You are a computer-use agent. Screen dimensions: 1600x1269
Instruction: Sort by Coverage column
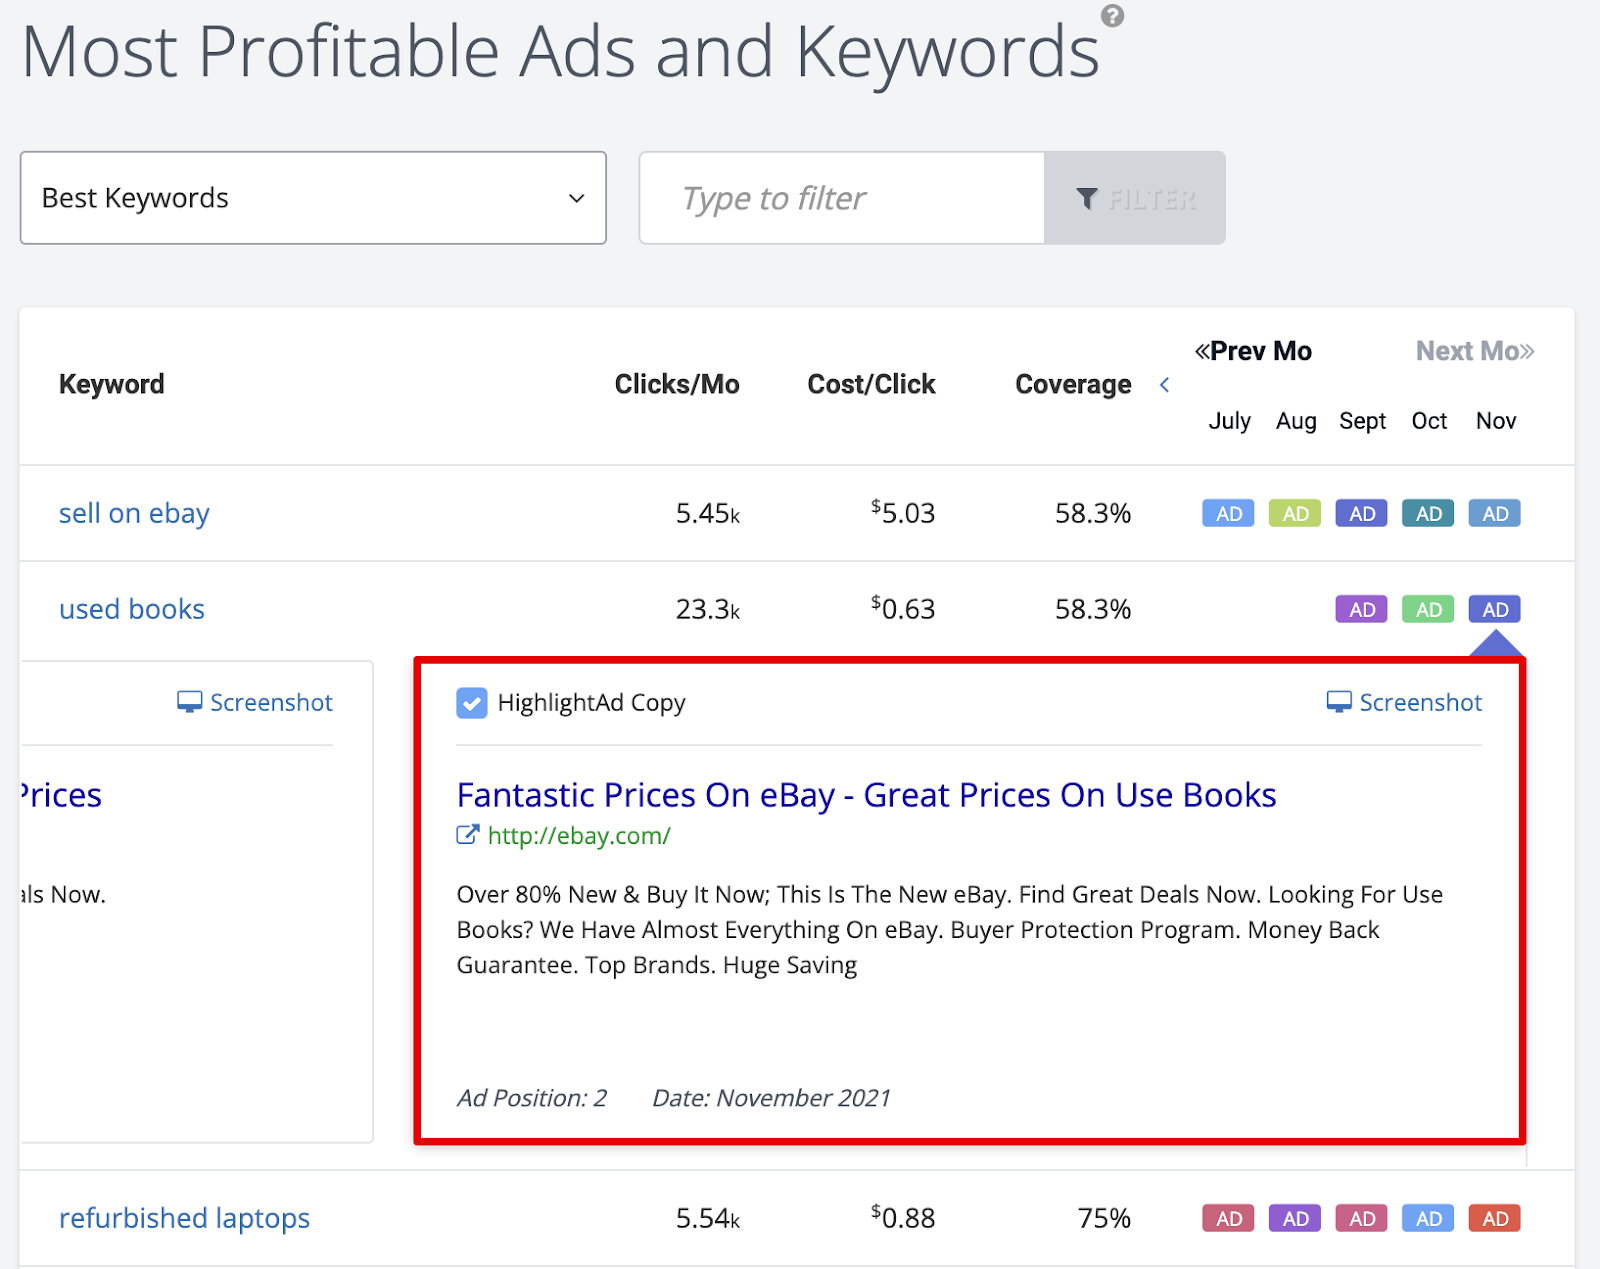point(1073,384)
